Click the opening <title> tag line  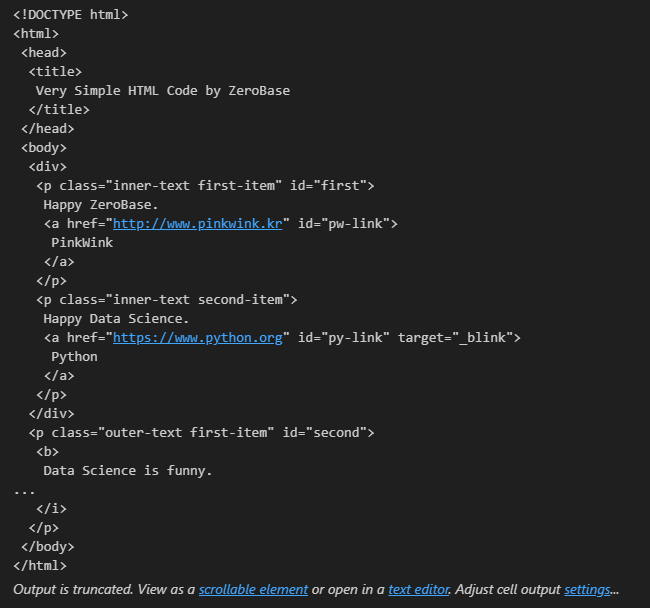pyautogui.click(x=55, y=72)
